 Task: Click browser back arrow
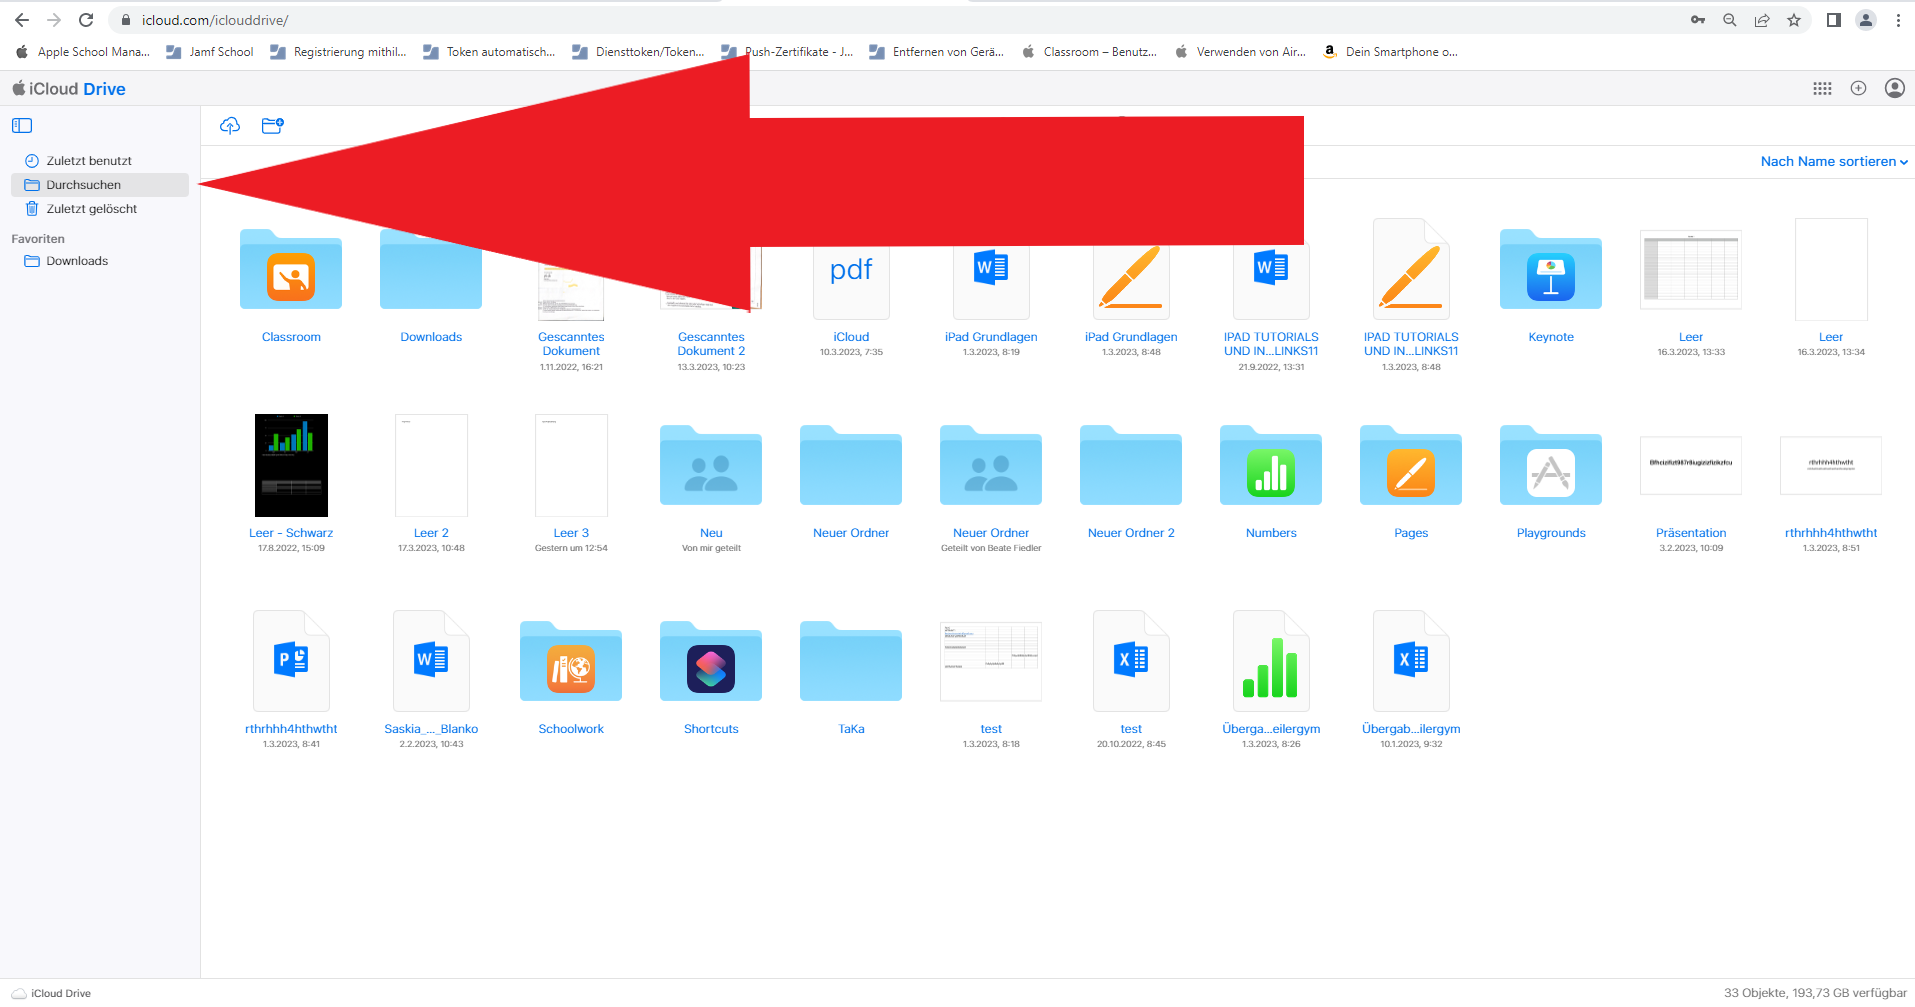click(x=22, y=20)
